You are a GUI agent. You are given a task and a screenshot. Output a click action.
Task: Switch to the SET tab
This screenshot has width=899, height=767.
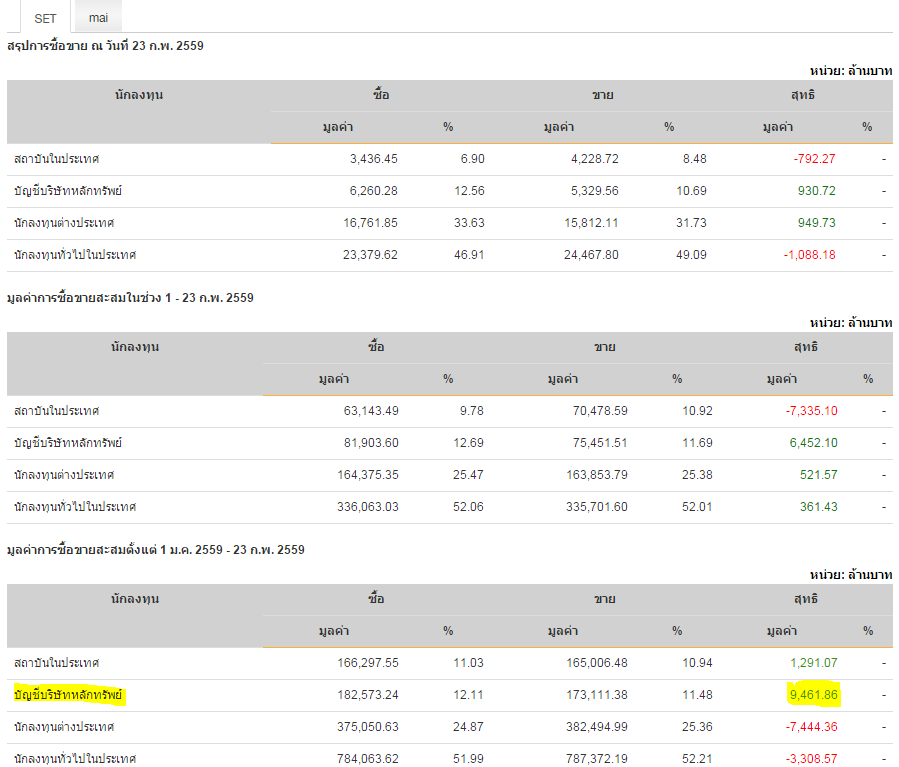coord(45,18)
